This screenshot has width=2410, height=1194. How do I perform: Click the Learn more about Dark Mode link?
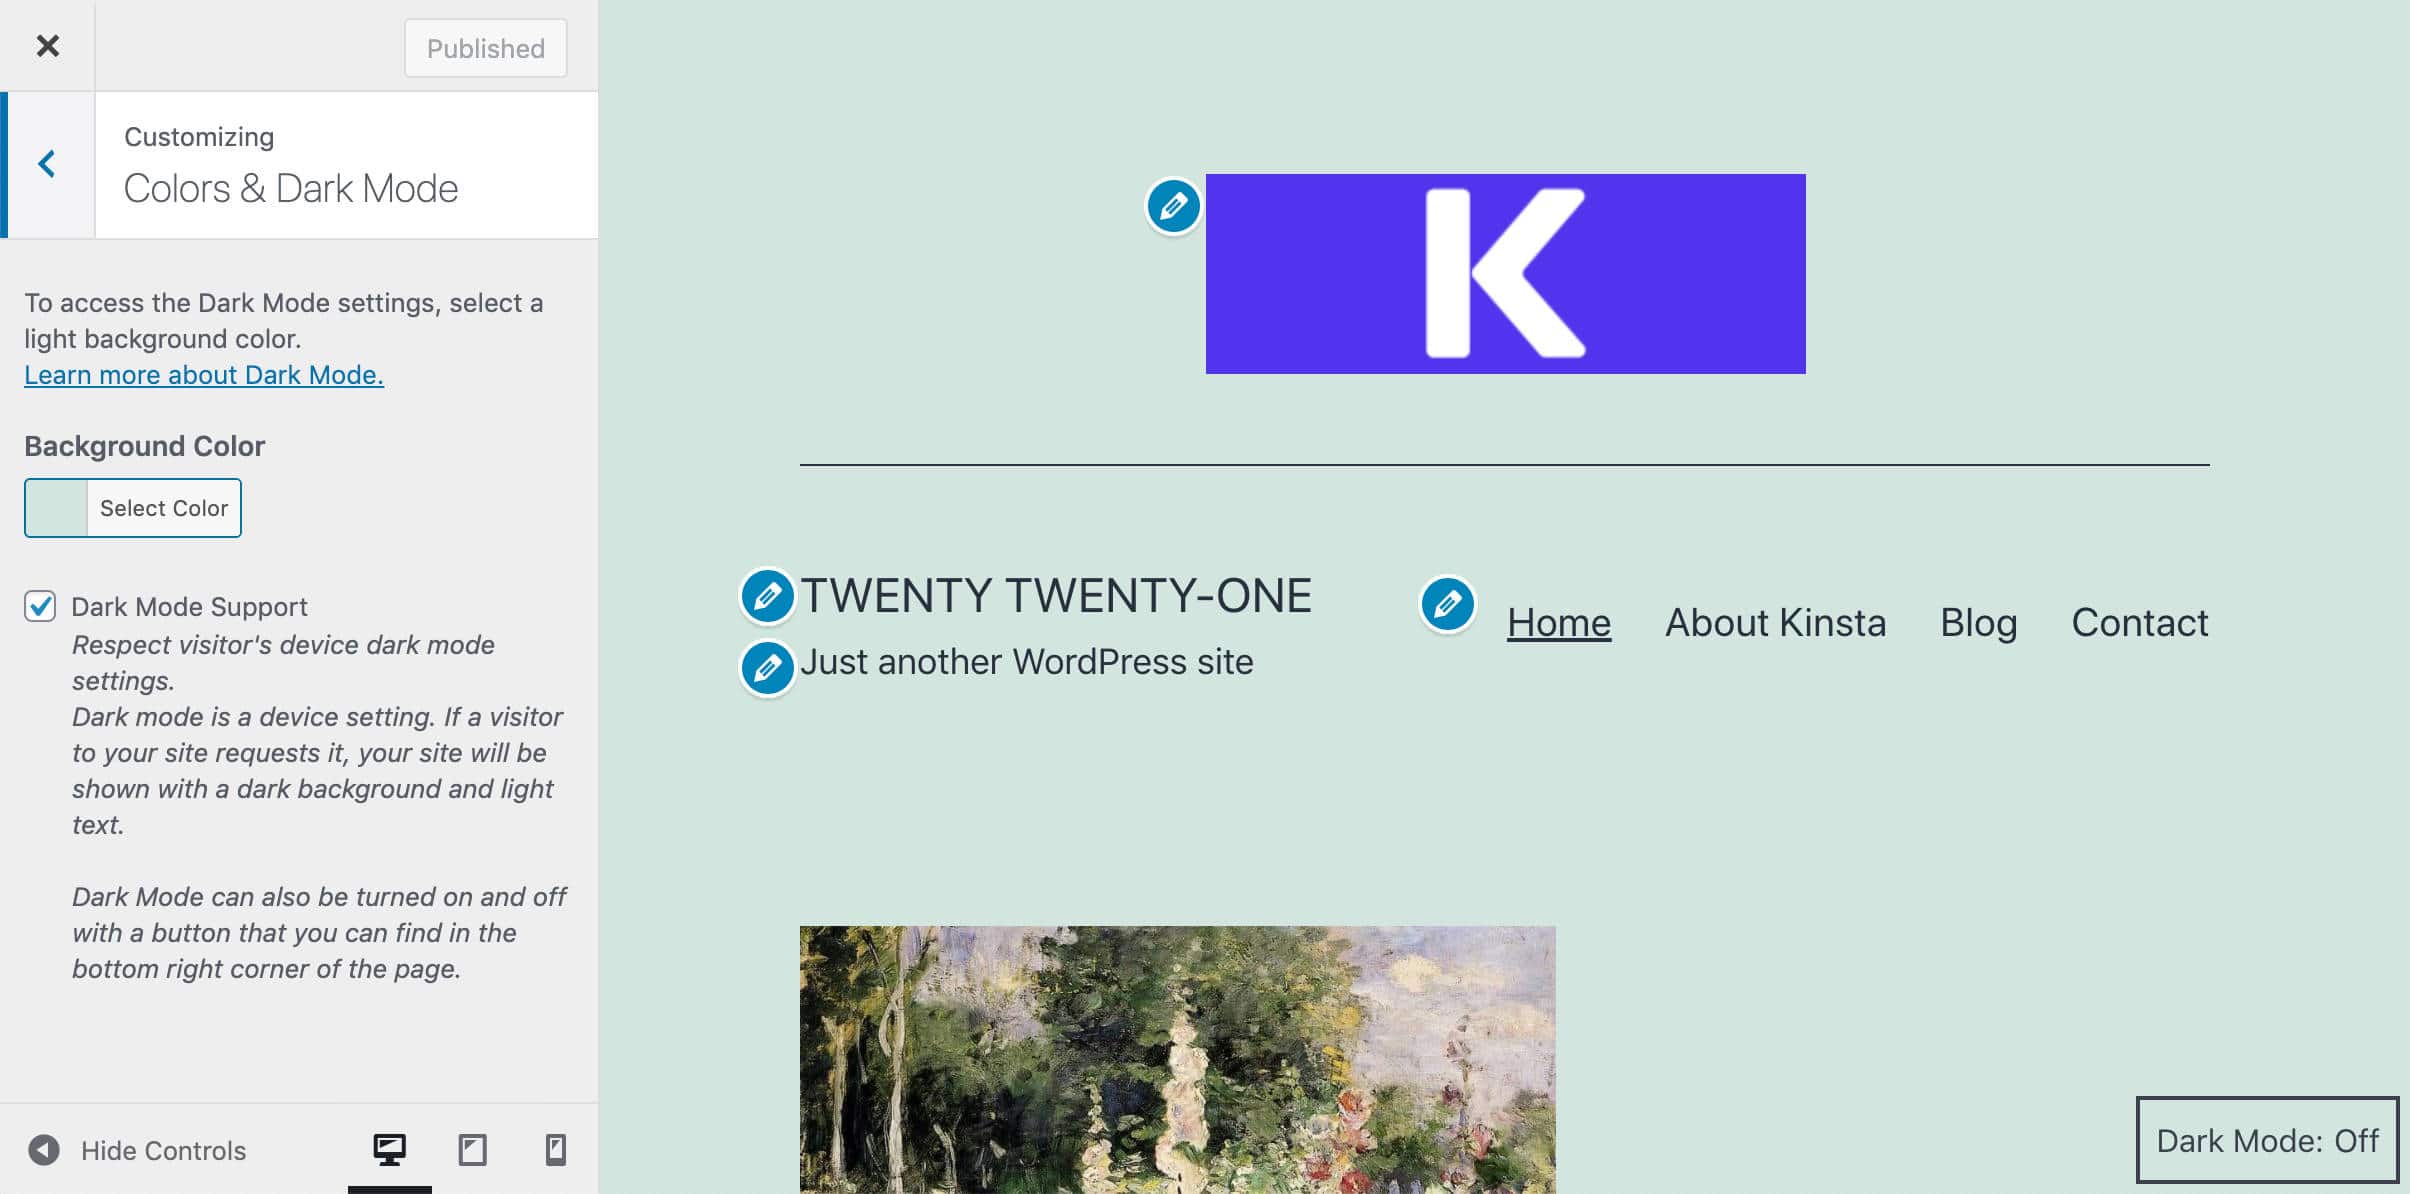[x=203, y=373]
